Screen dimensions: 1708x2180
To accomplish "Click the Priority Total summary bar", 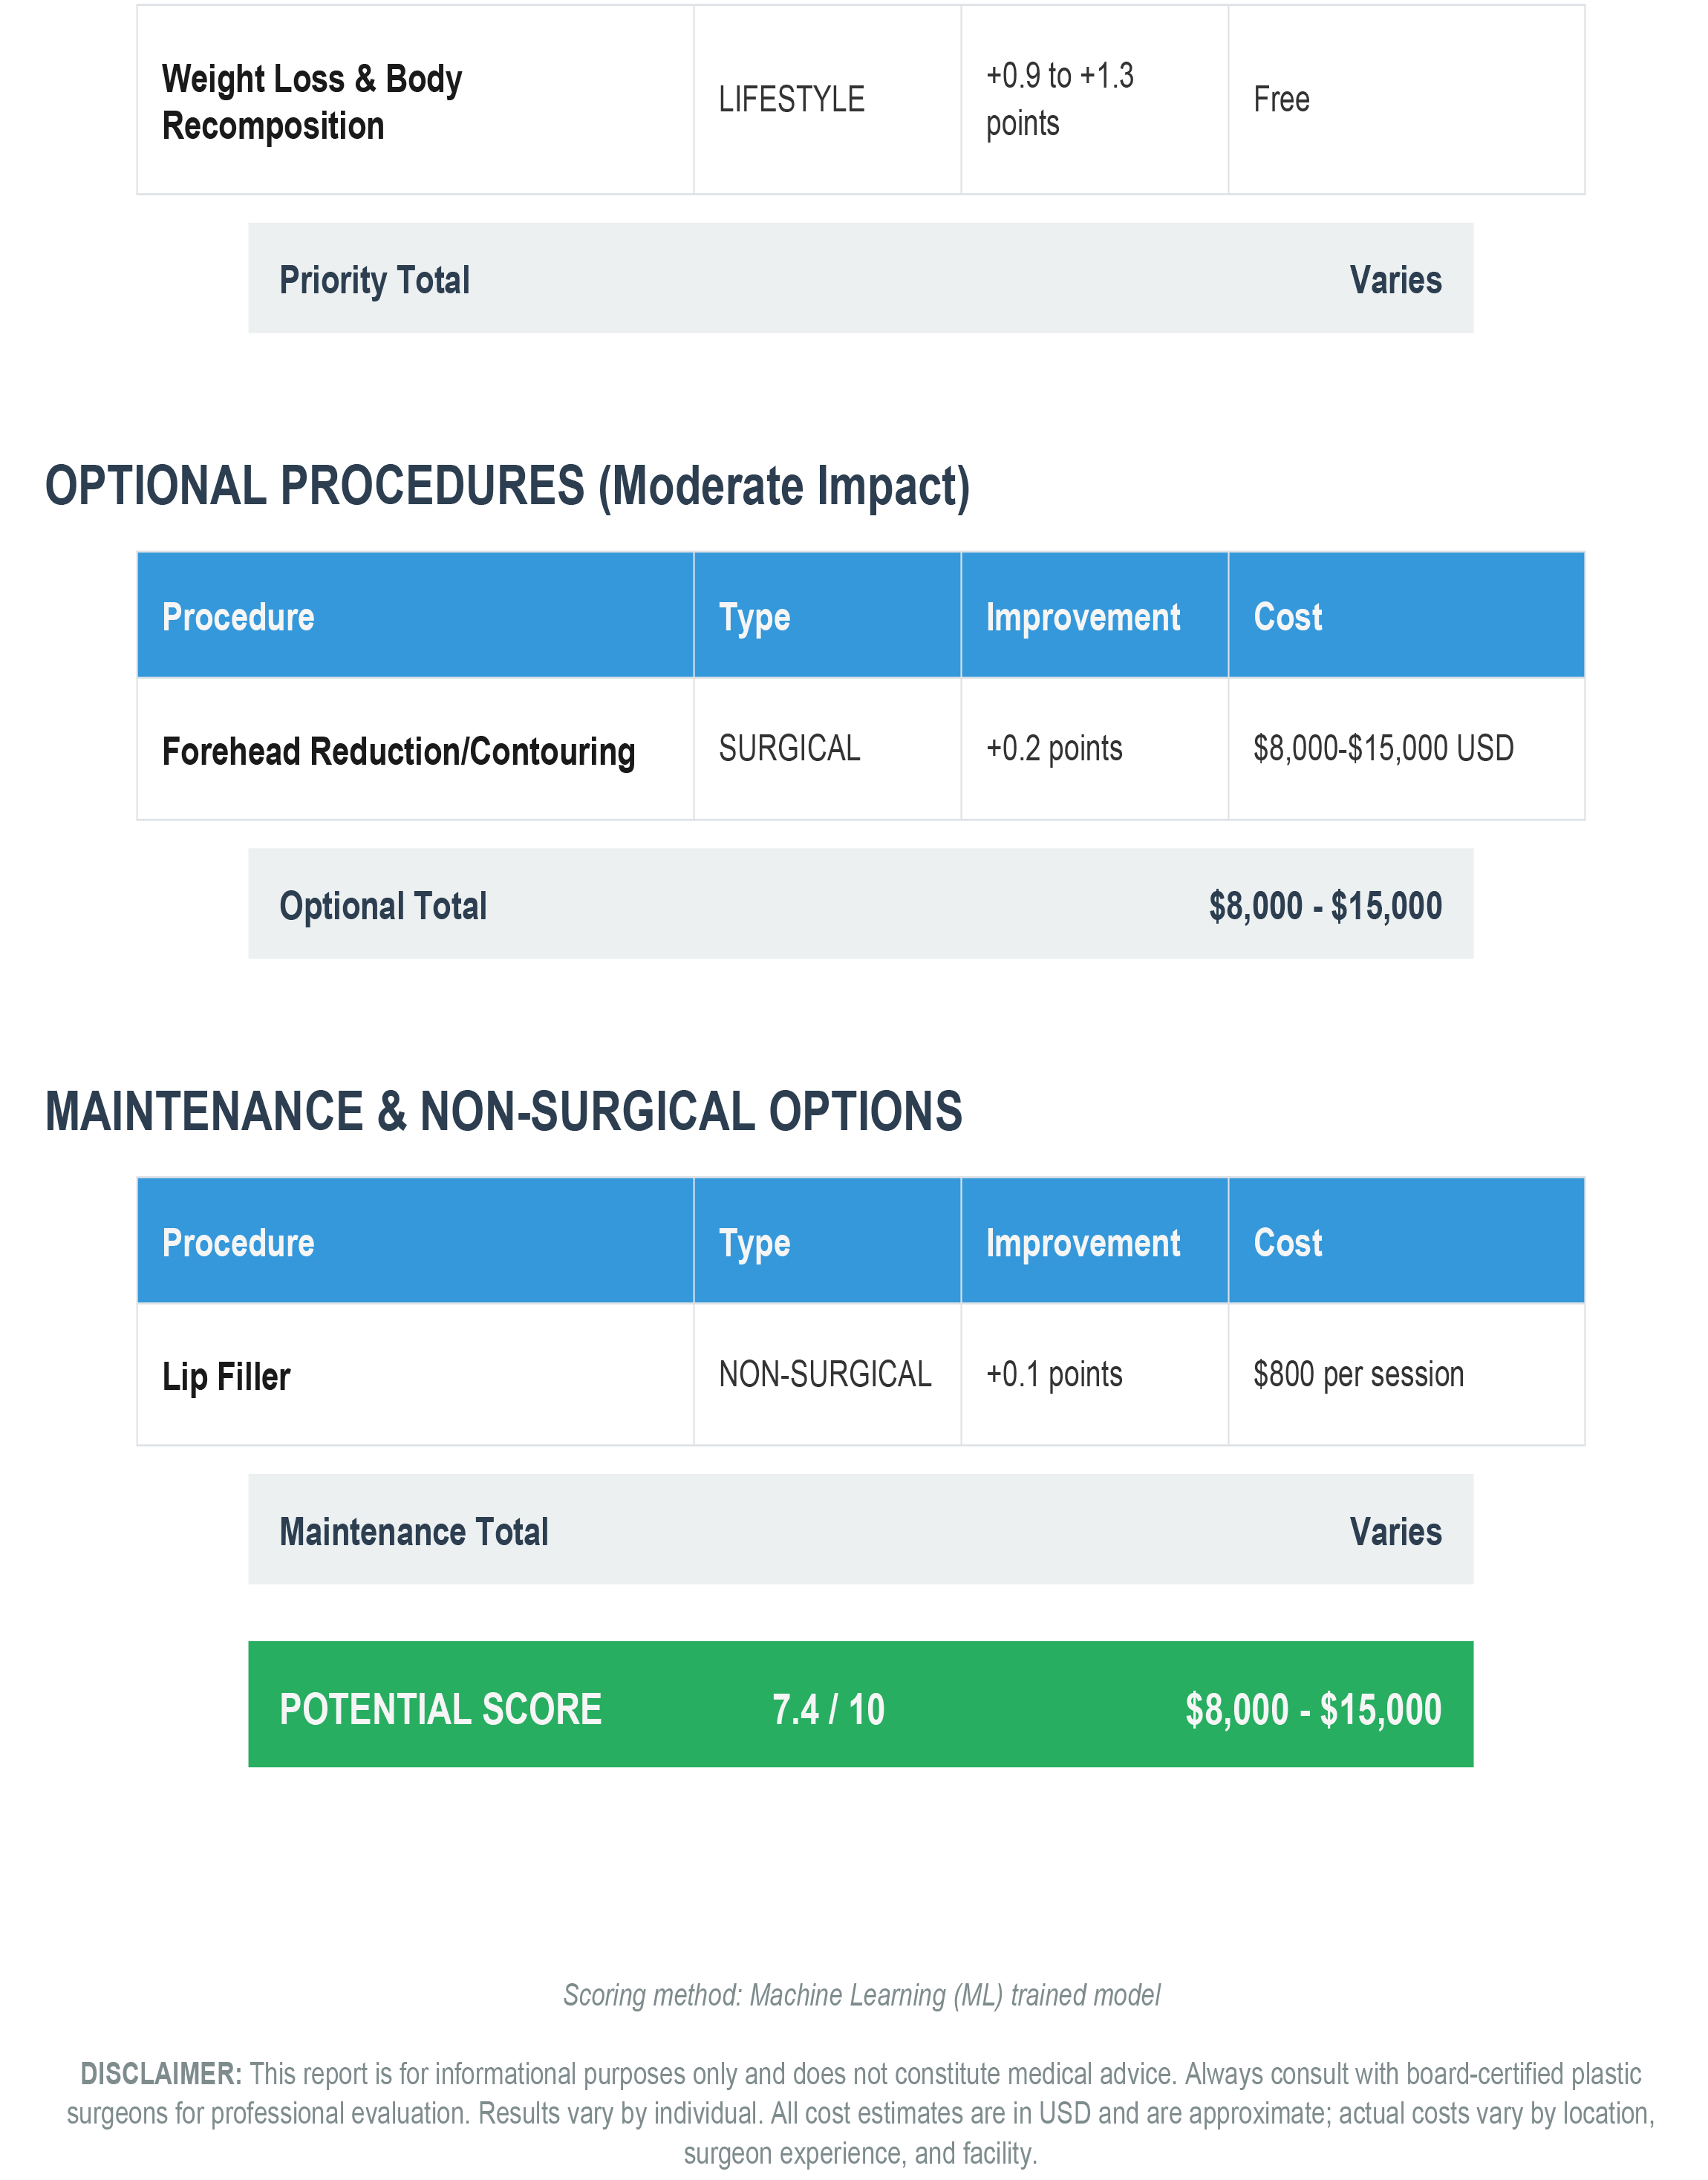I will [860, 278].
